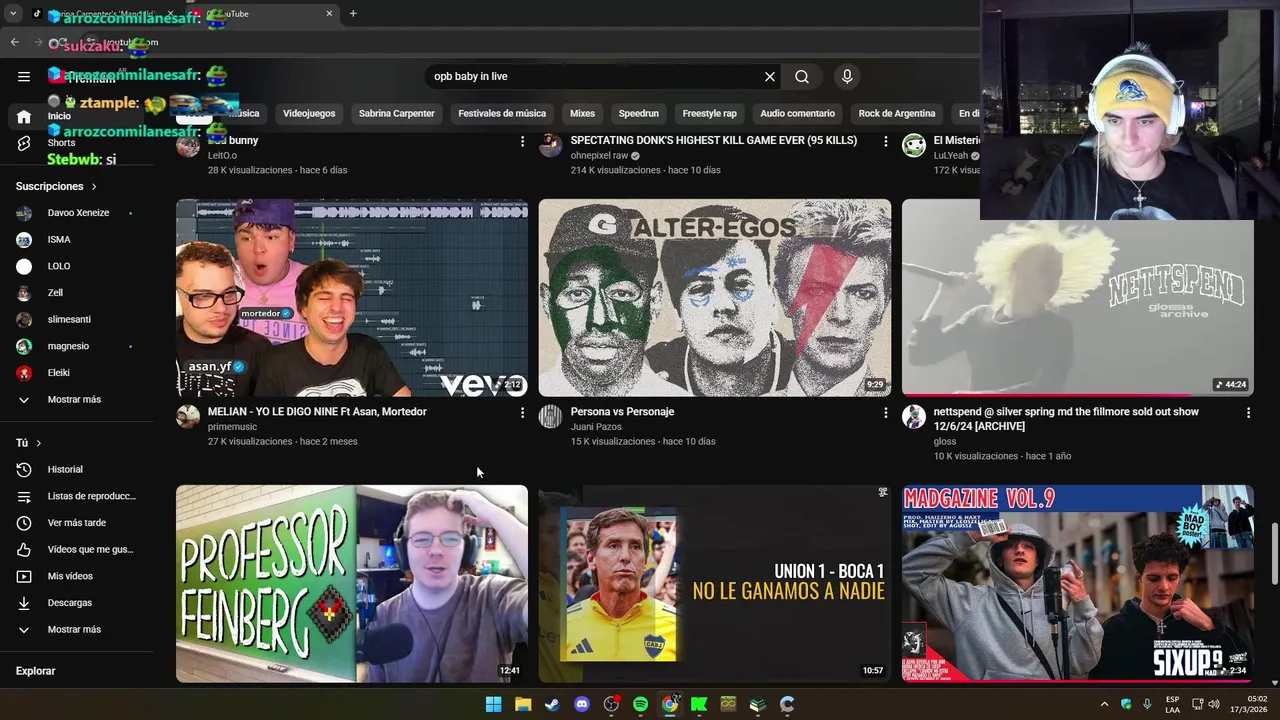This screenshot has width=1280, height=720.
Task: Open the nettspend silver spring show thumbnail
Action: click(1077, 298)
